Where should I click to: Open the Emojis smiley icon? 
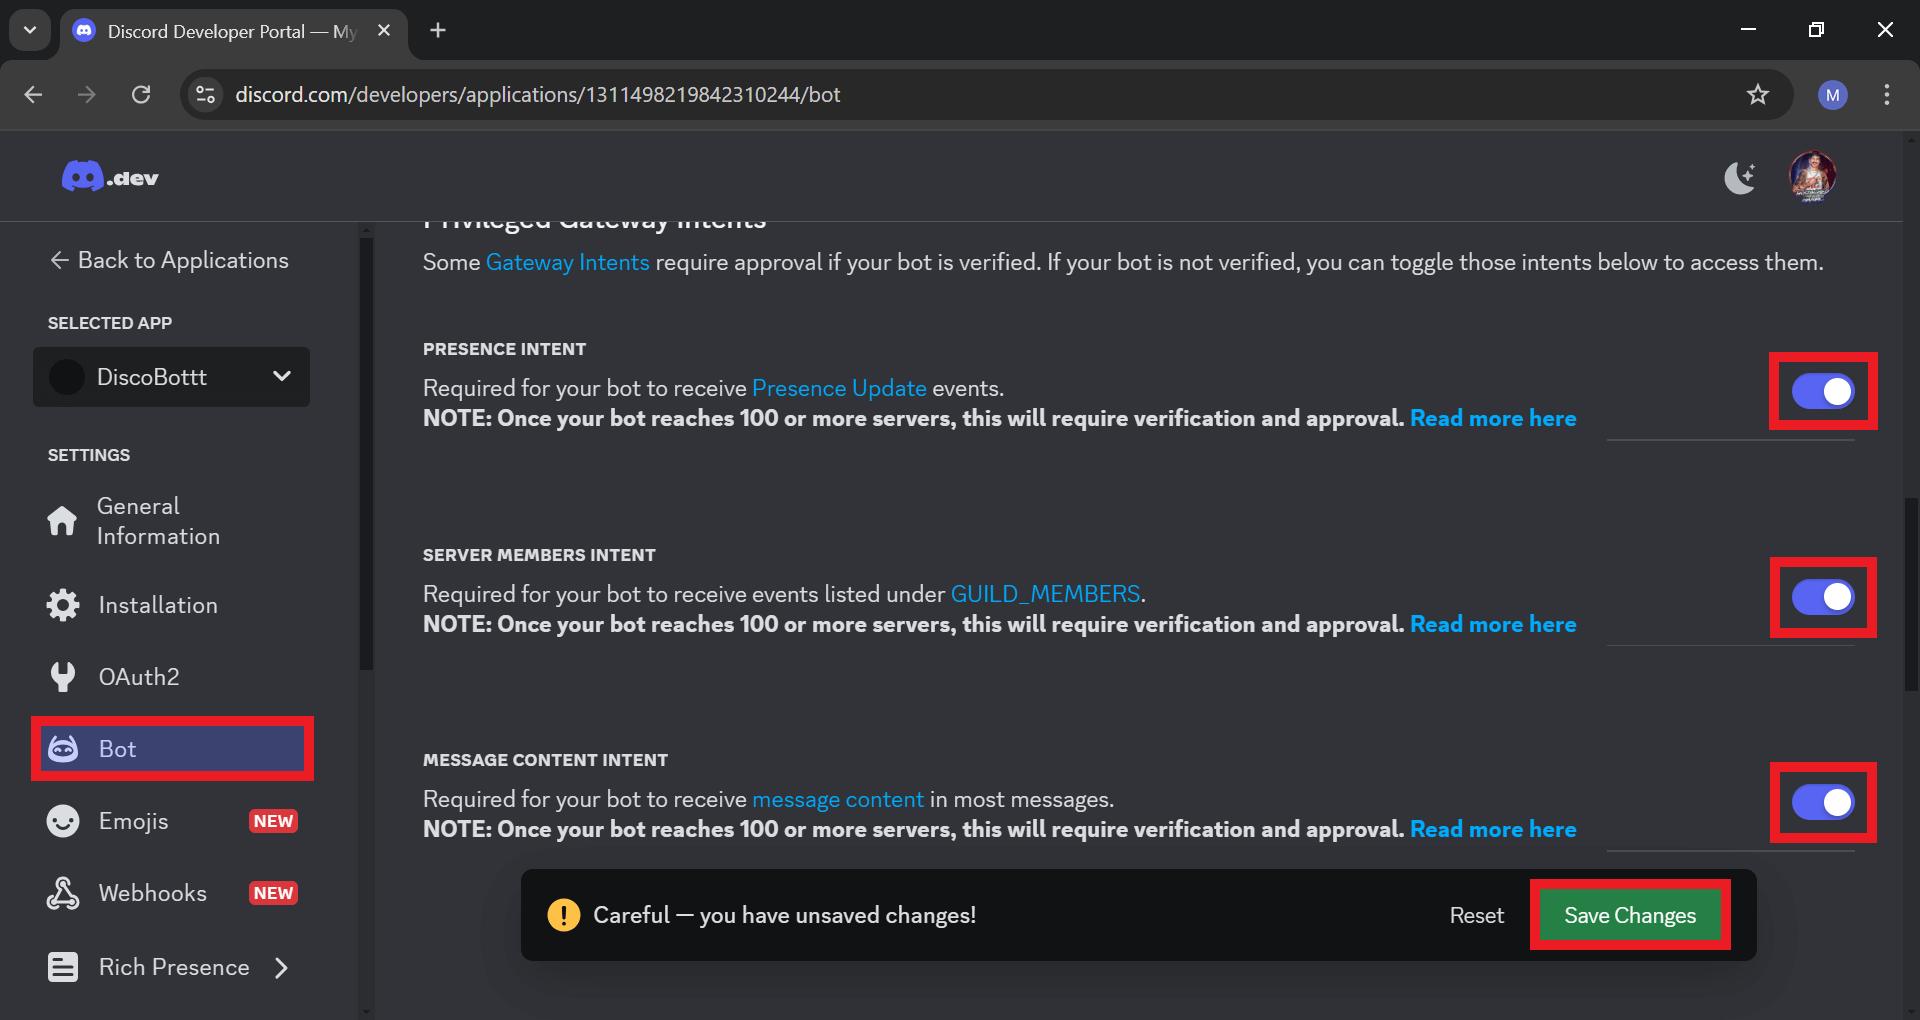(x=62, y=820)
